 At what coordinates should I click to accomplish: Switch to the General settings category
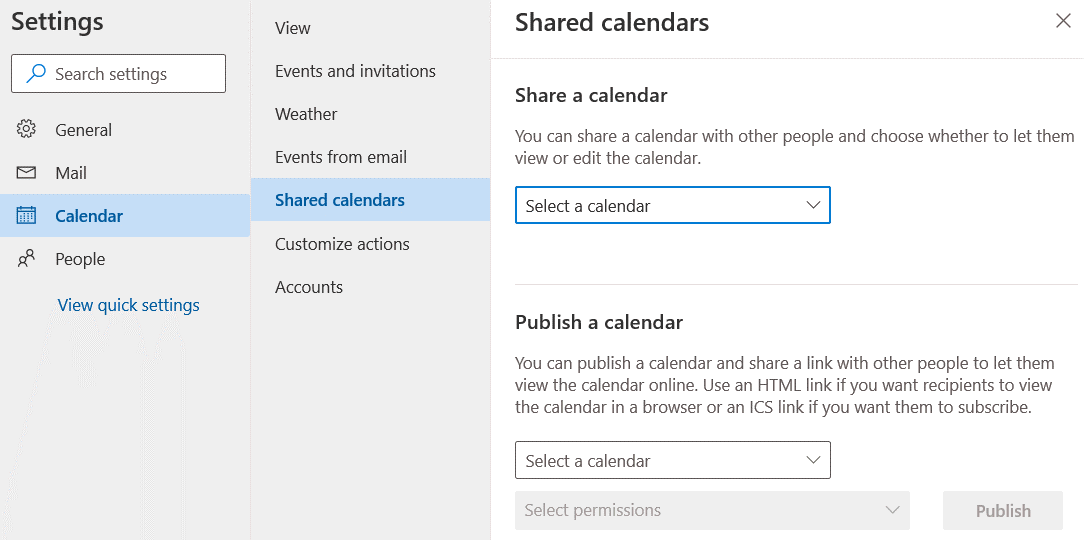point(83,130)
